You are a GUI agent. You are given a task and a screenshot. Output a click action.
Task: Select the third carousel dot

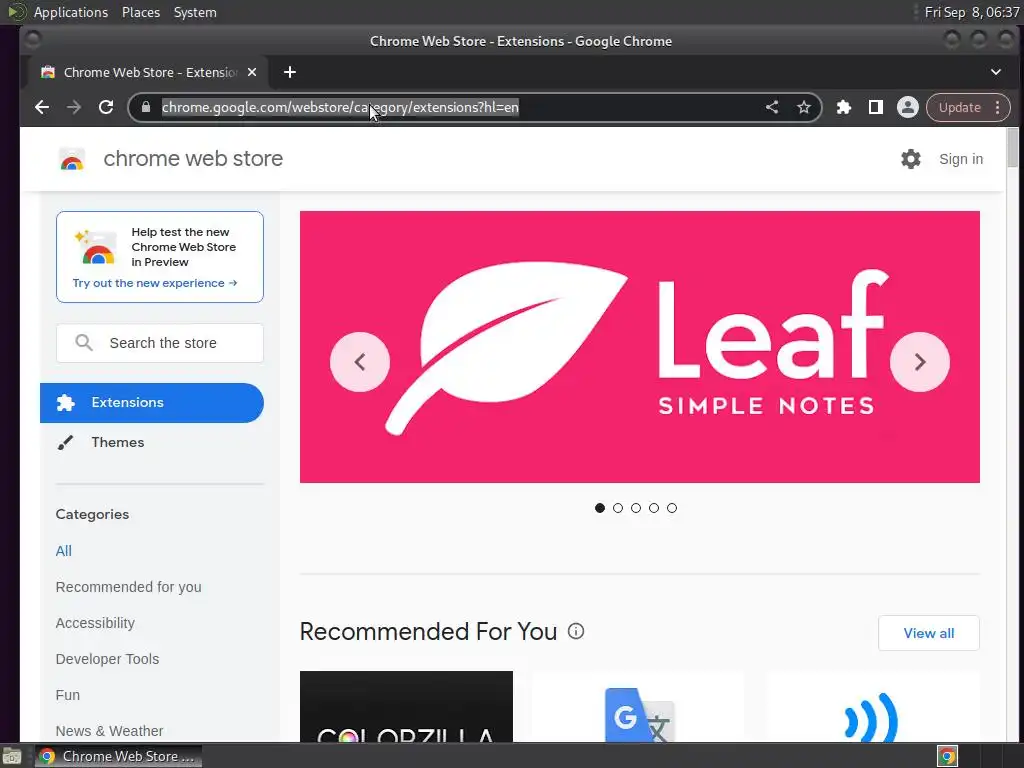coord(636,508)
